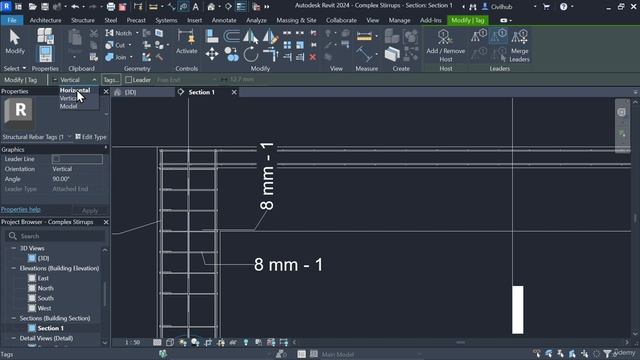Click the Open folder icon
The image size is (640, 360).
click(x=33, y=7)
